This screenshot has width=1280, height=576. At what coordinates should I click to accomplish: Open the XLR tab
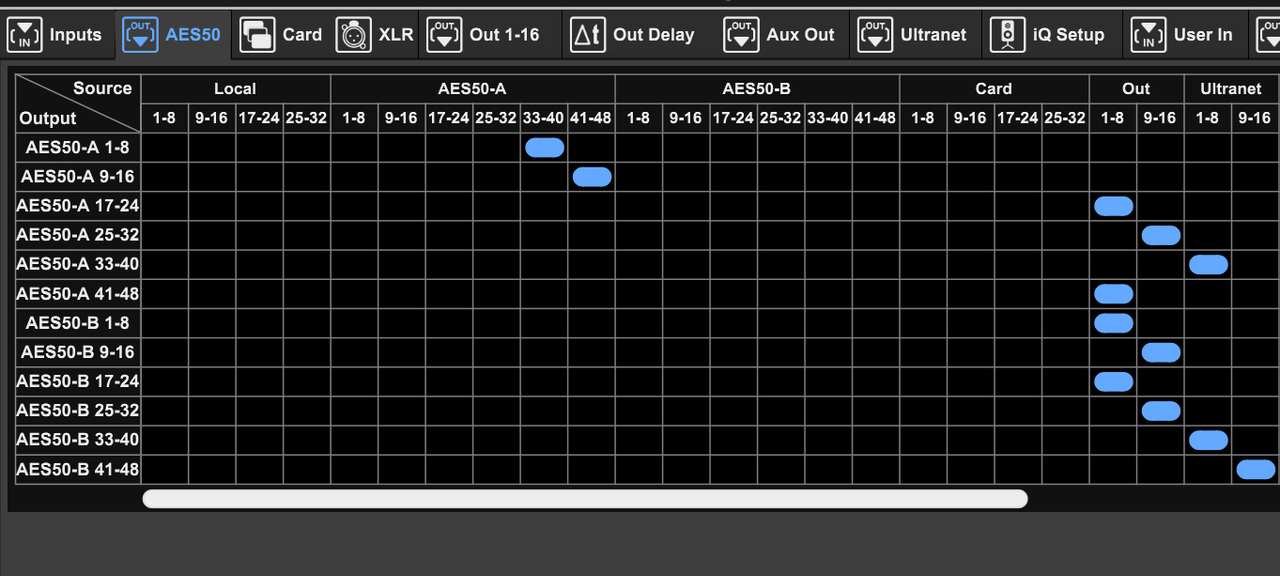pyautogui.click(x=375, y=35)
